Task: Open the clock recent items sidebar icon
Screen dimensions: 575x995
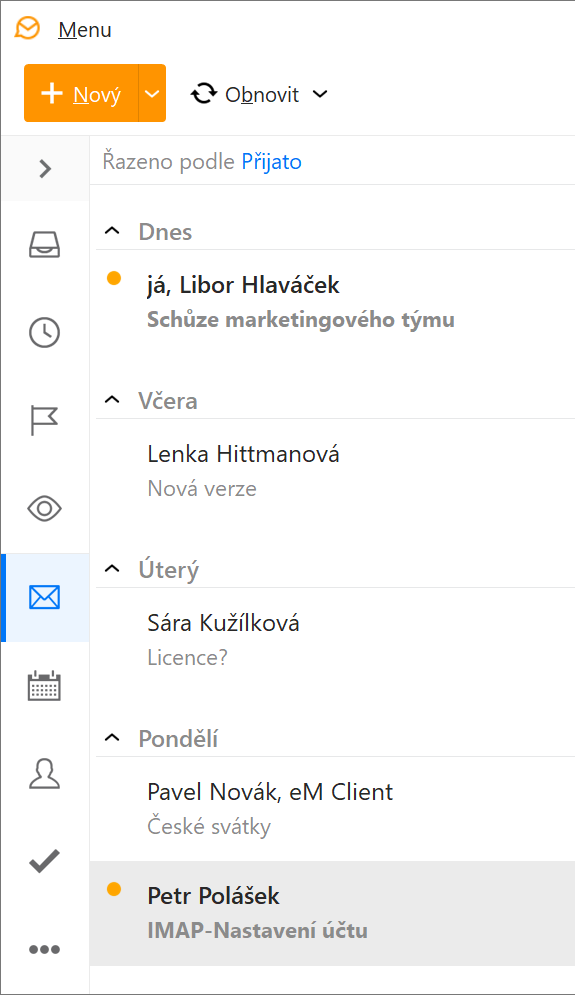Action: tap(44, 333)
